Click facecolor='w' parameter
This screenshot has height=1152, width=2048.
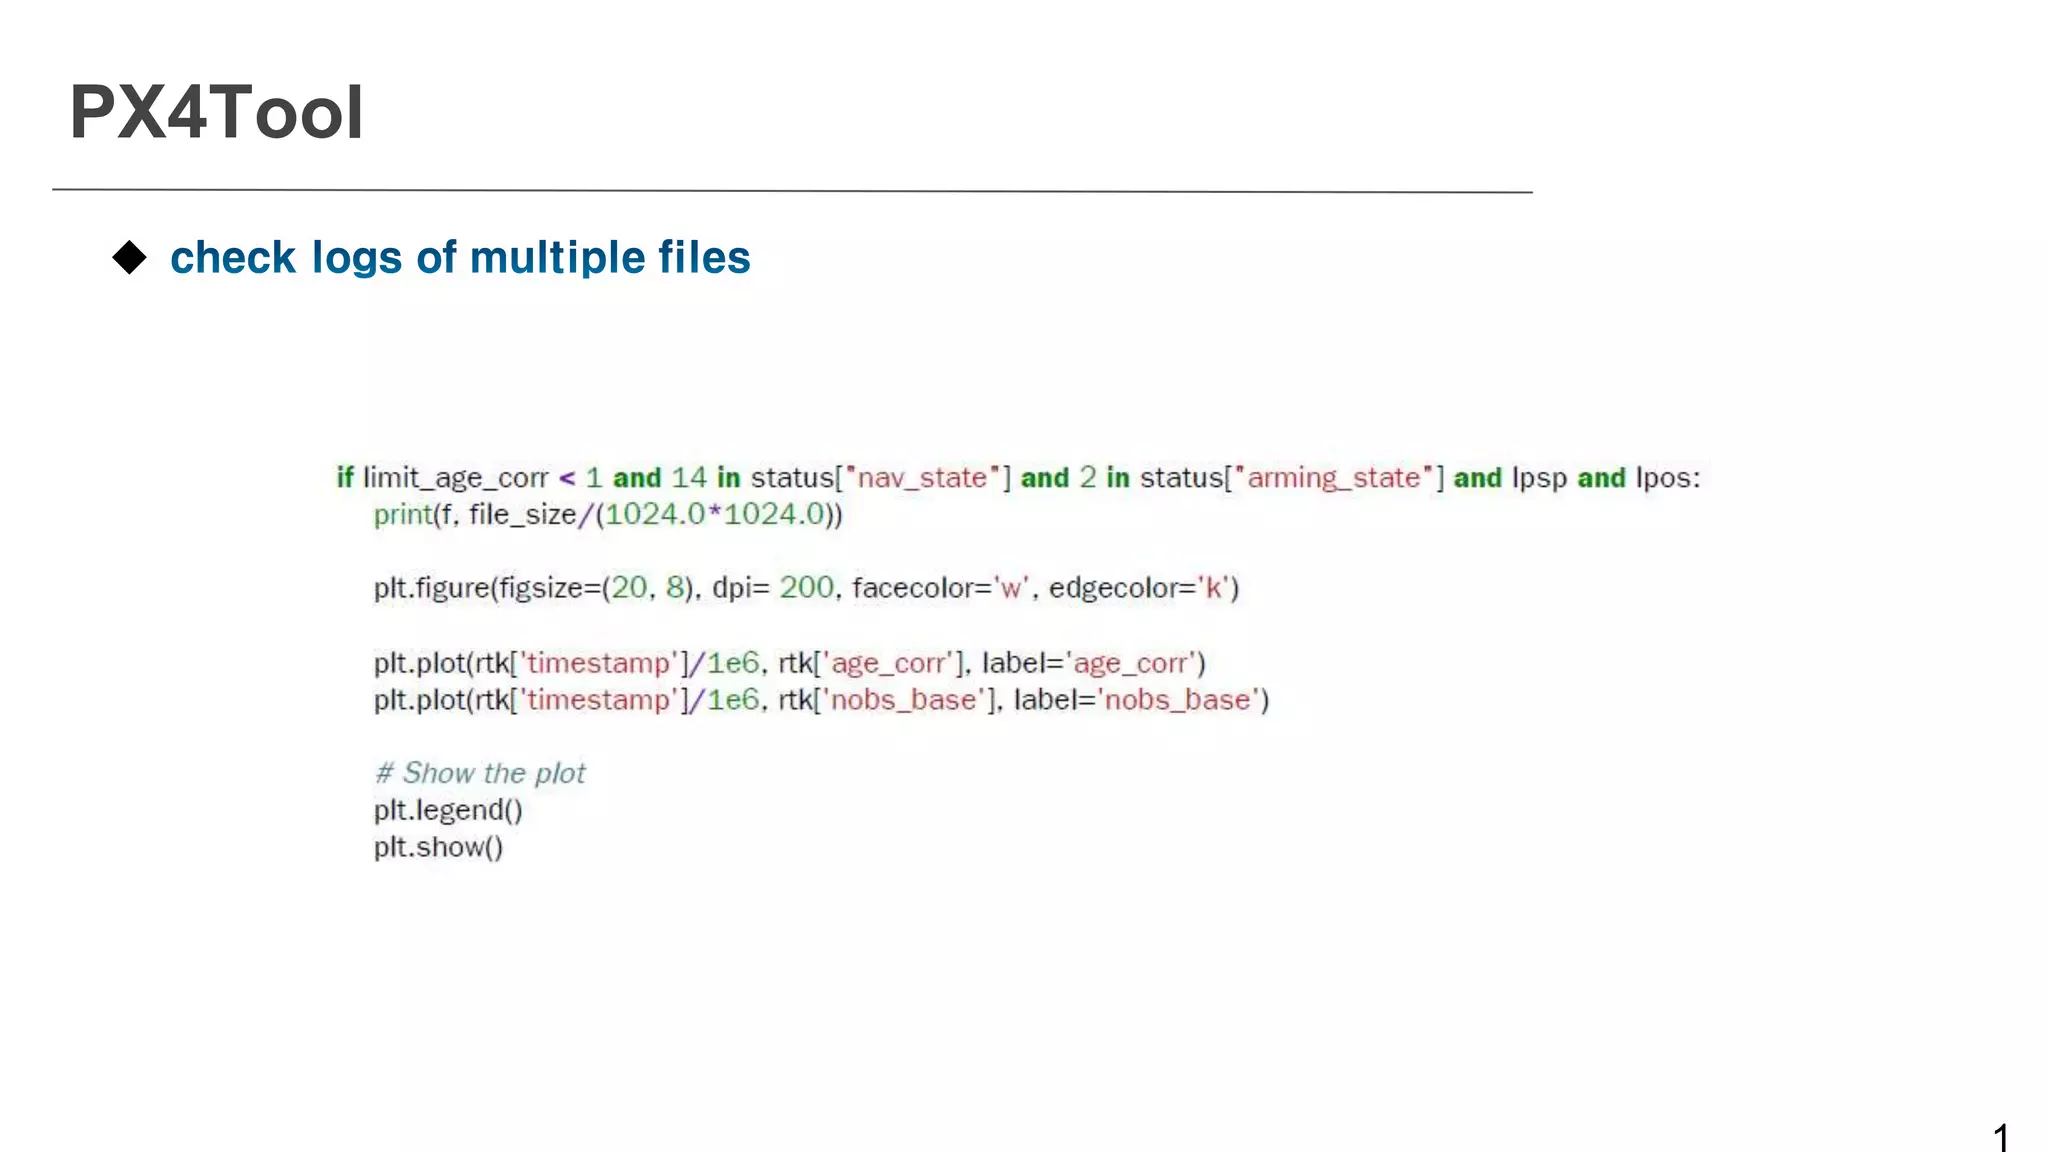pos(940,588)
